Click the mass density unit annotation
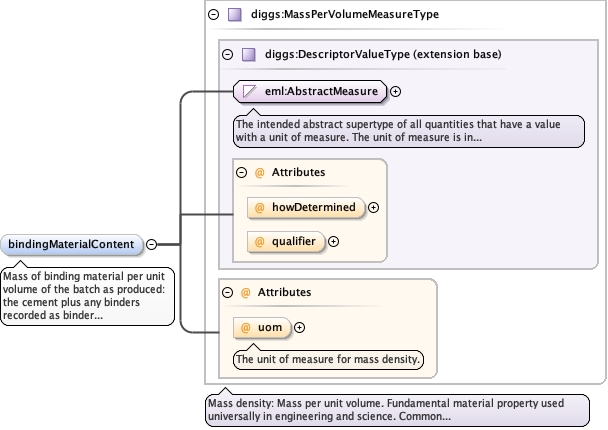The height and width of the screenshot is (430, 608). point(328,359)
